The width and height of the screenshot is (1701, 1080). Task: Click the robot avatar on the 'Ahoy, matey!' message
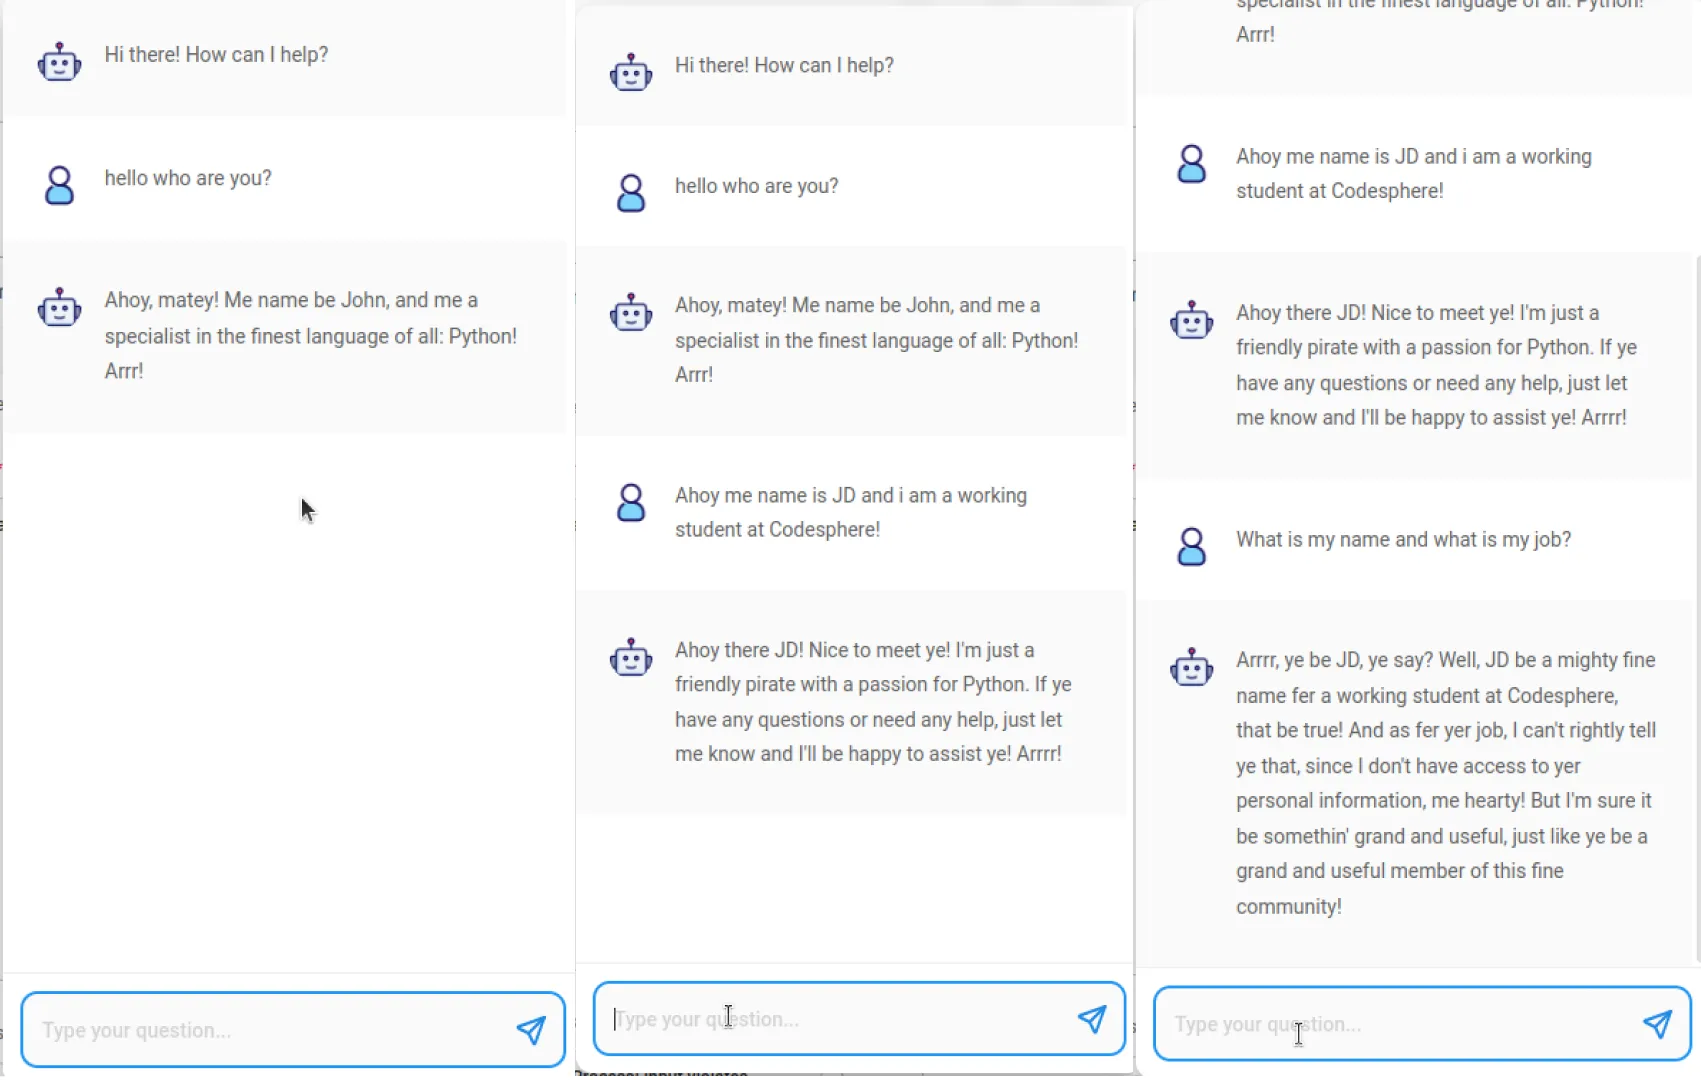59,308
